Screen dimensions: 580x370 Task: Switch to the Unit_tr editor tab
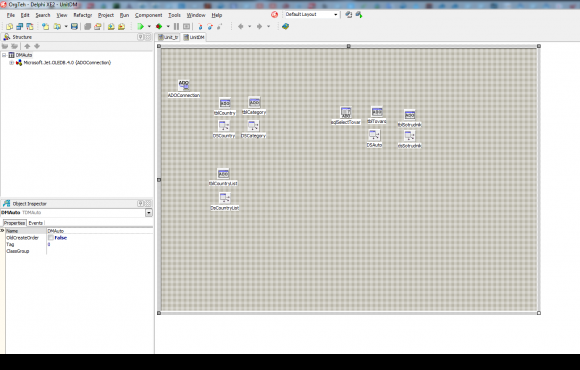168,37
